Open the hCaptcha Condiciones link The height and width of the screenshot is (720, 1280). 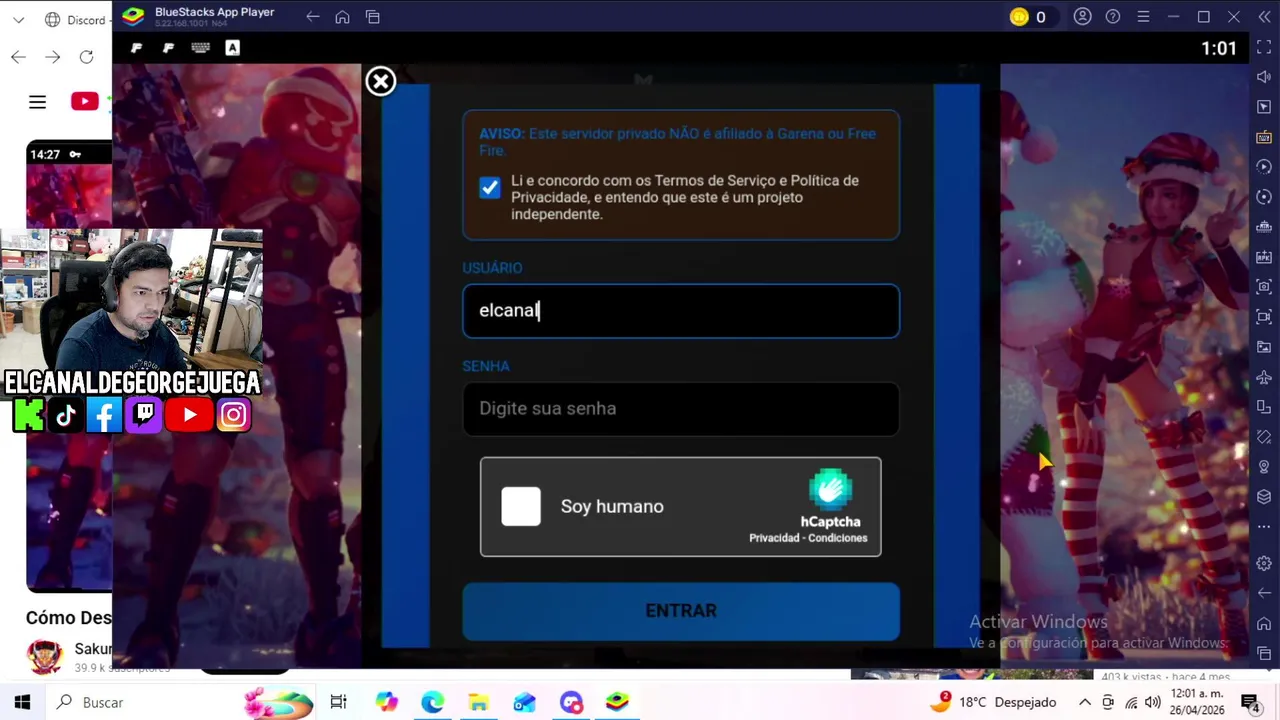click(x=838, y=538)
